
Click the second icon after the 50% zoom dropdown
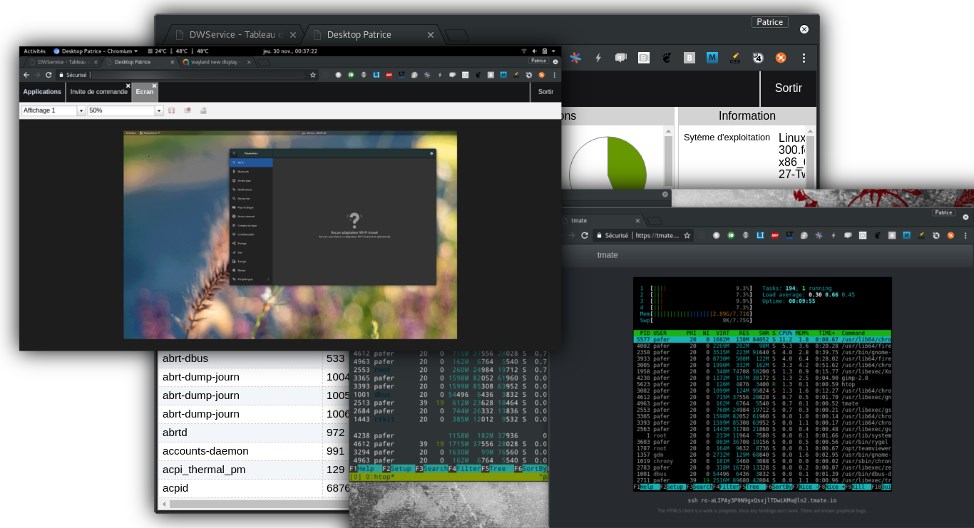coord(188,111)
